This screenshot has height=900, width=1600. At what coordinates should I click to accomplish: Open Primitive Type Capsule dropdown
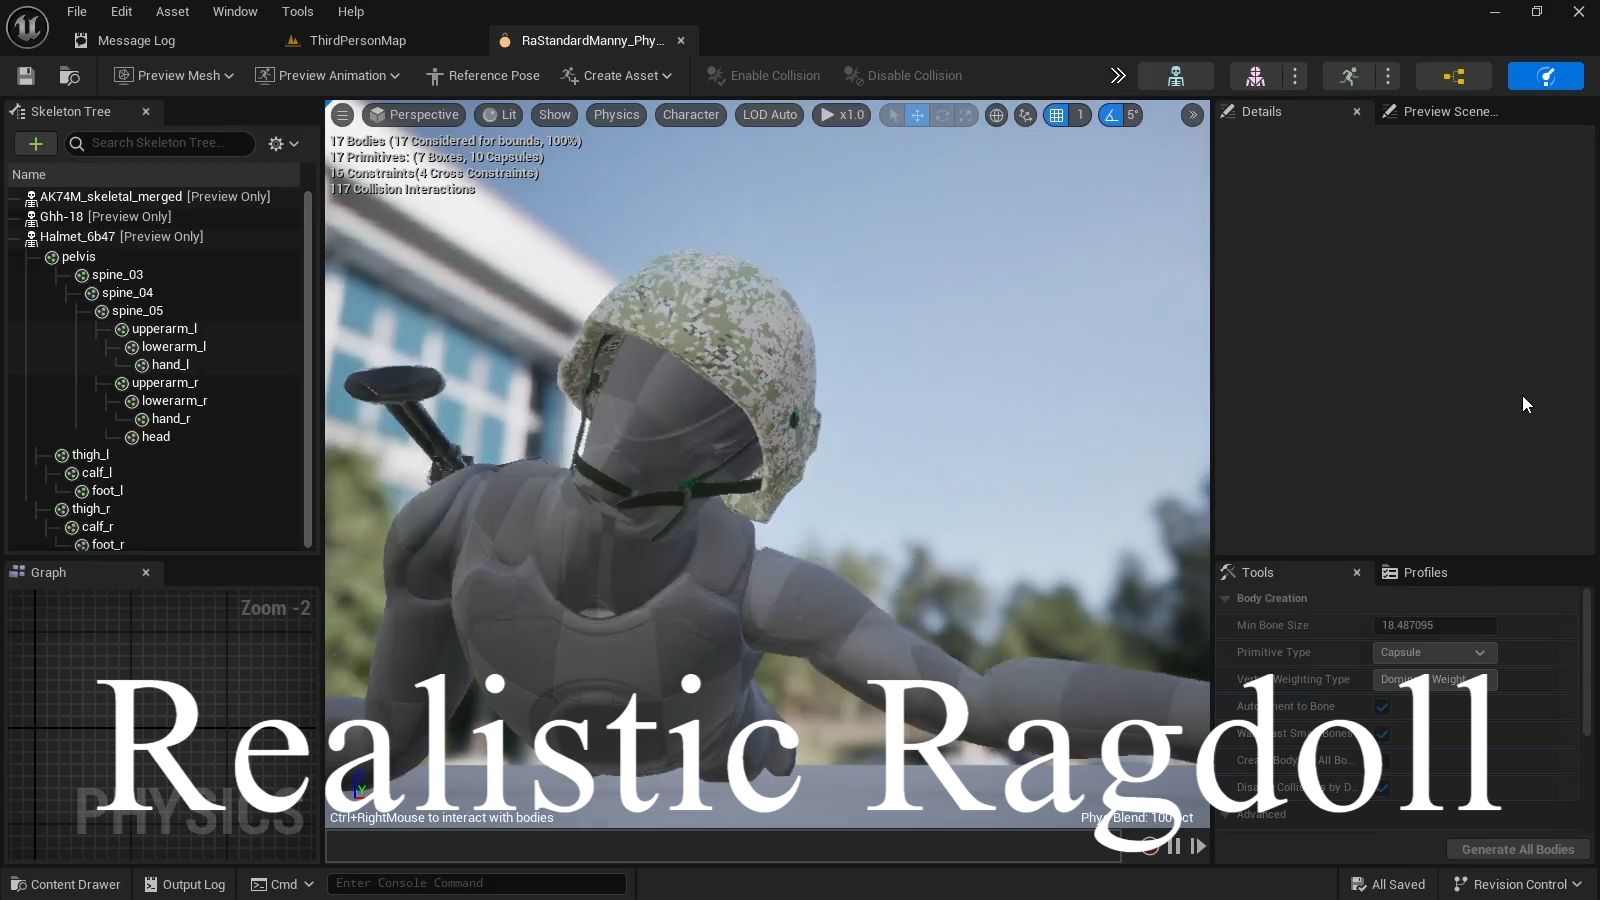(1434, 652)
